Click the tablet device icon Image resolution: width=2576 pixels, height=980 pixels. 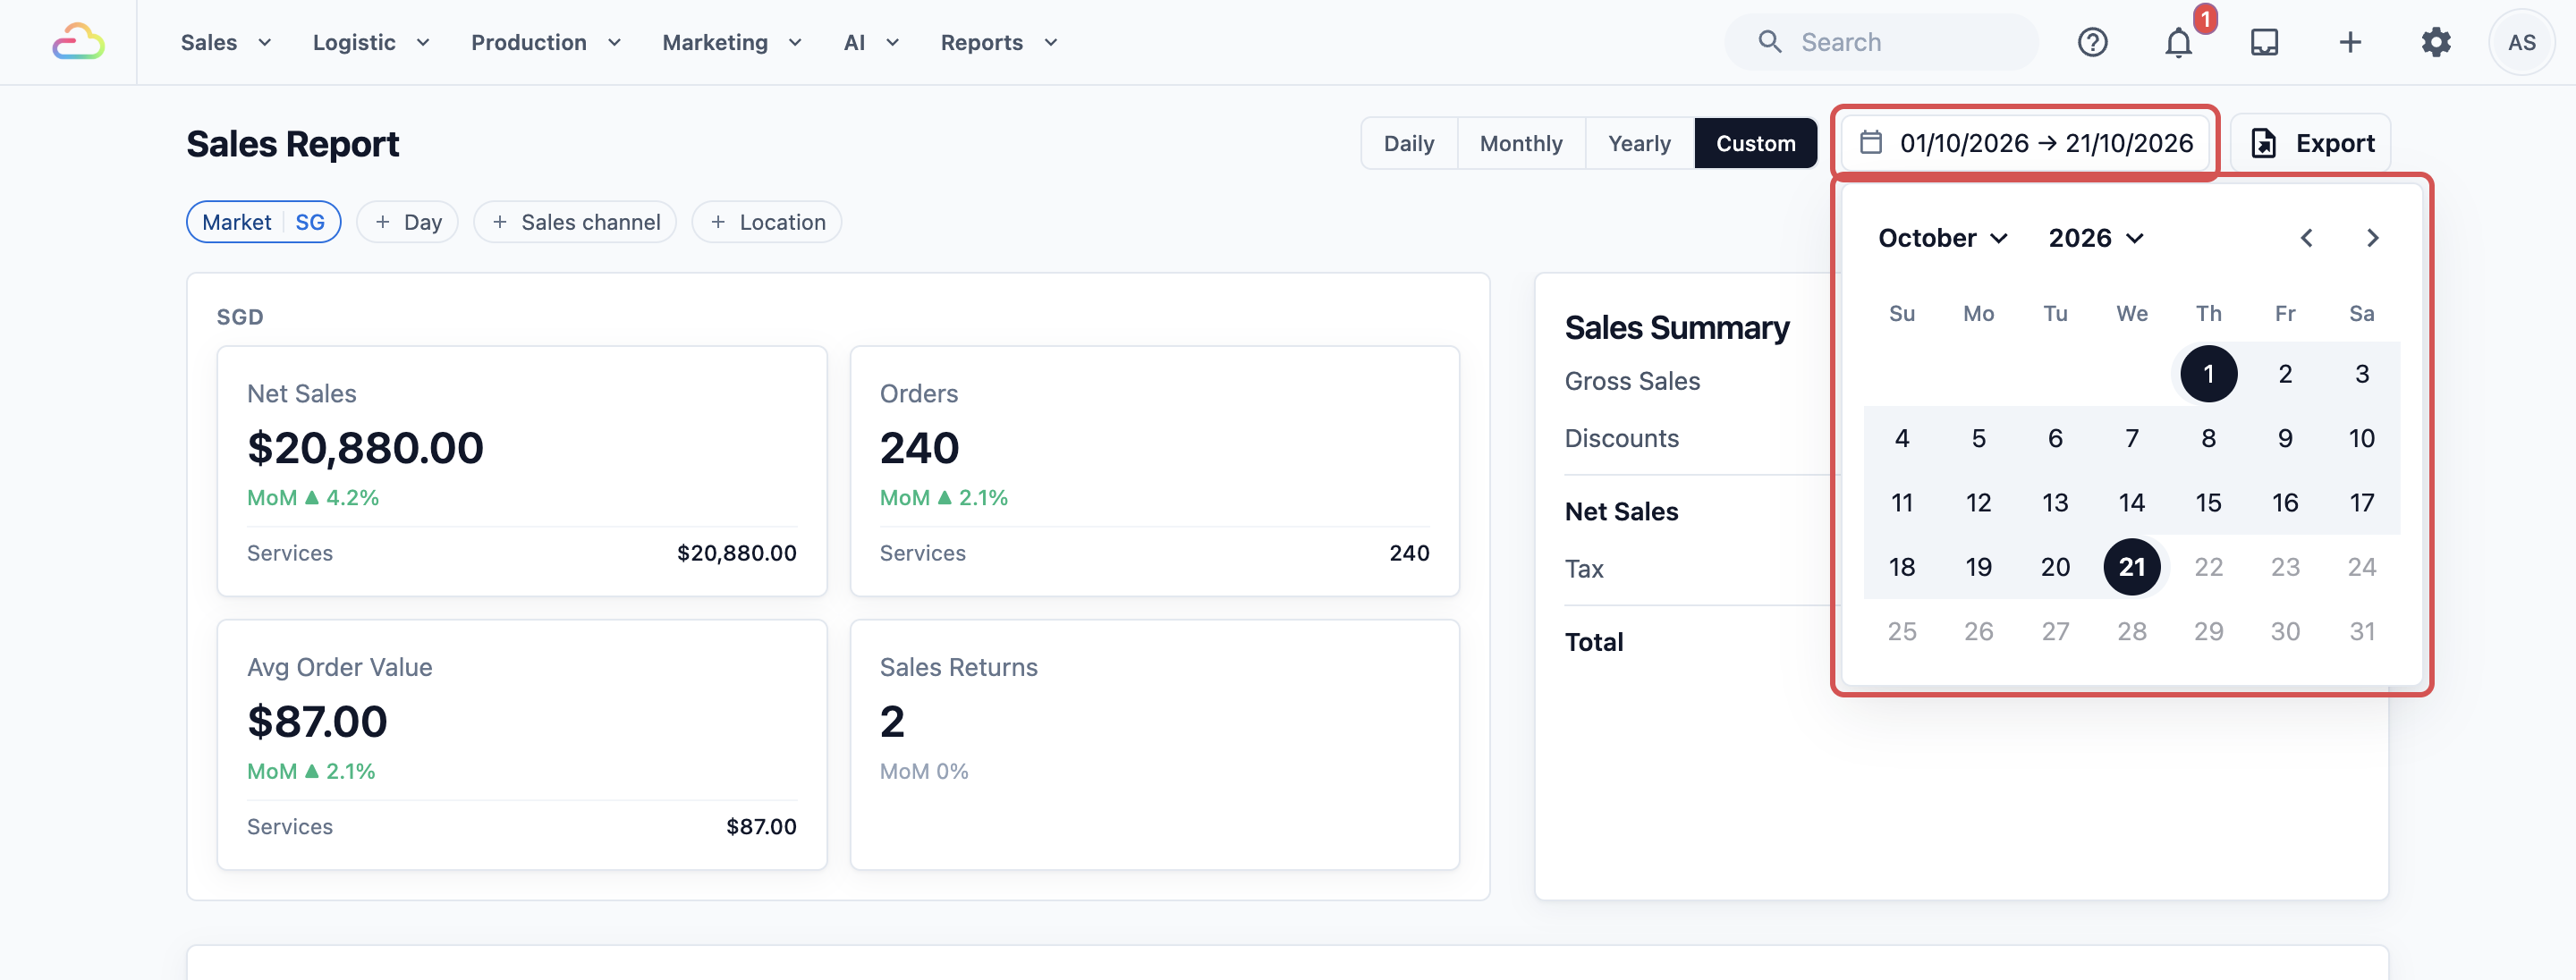click(x=2264, y=42)
